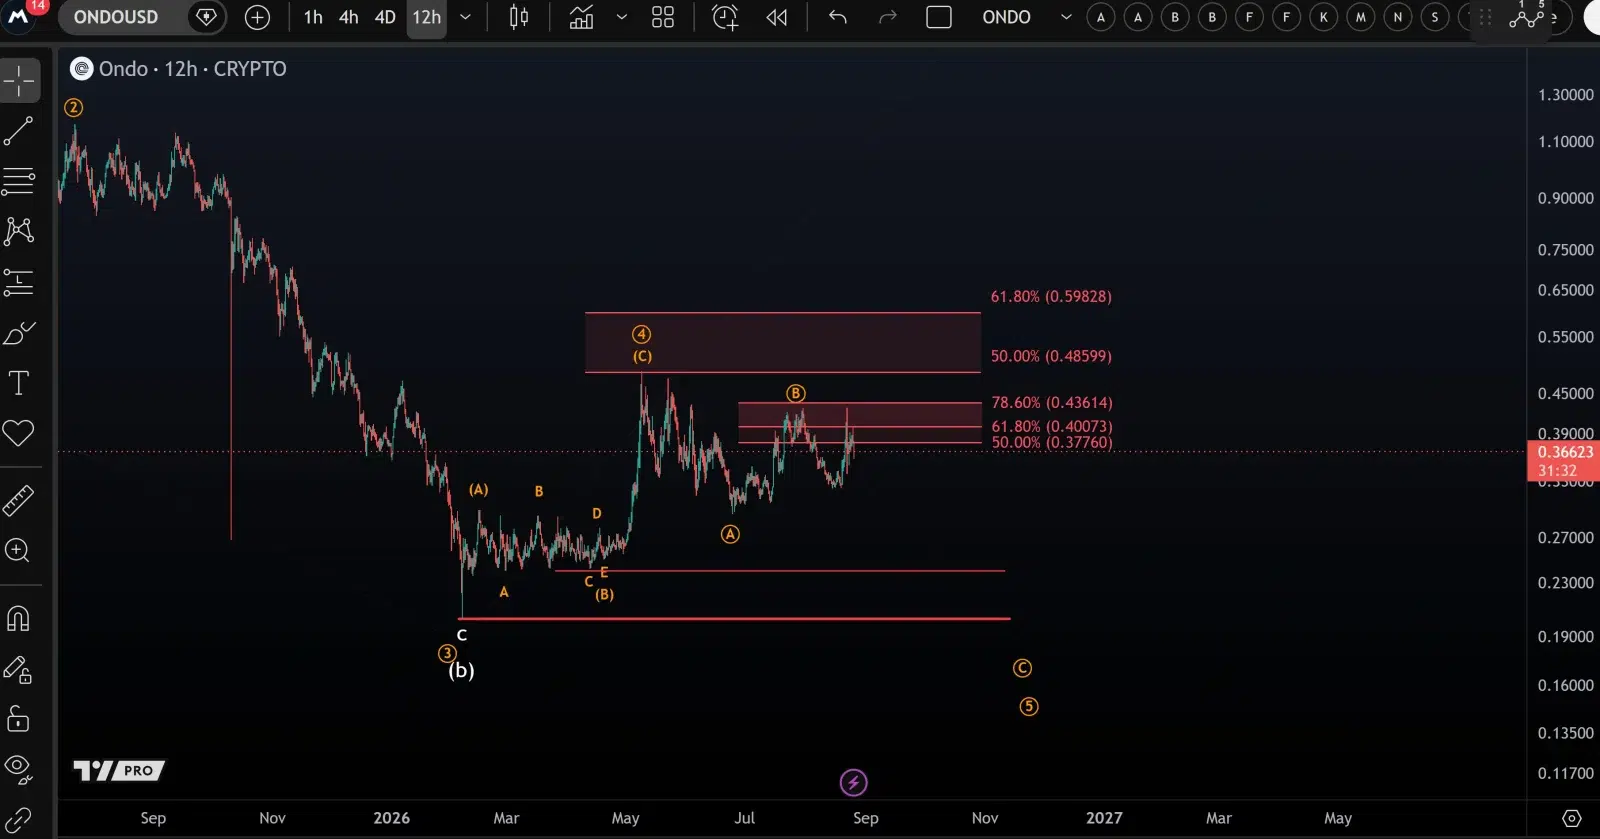
Task: Select the circled 5 wave label
Action: pyautogui.click(x=1029, y=707)
